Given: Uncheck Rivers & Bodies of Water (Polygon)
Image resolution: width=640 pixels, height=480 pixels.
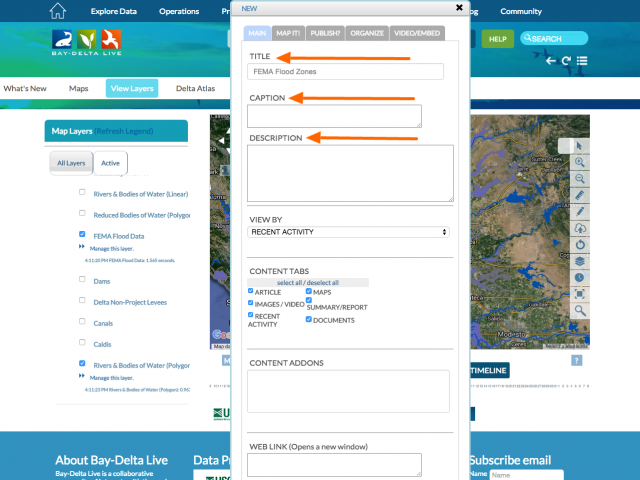Looking at the screenshot, I should point(82,363).
